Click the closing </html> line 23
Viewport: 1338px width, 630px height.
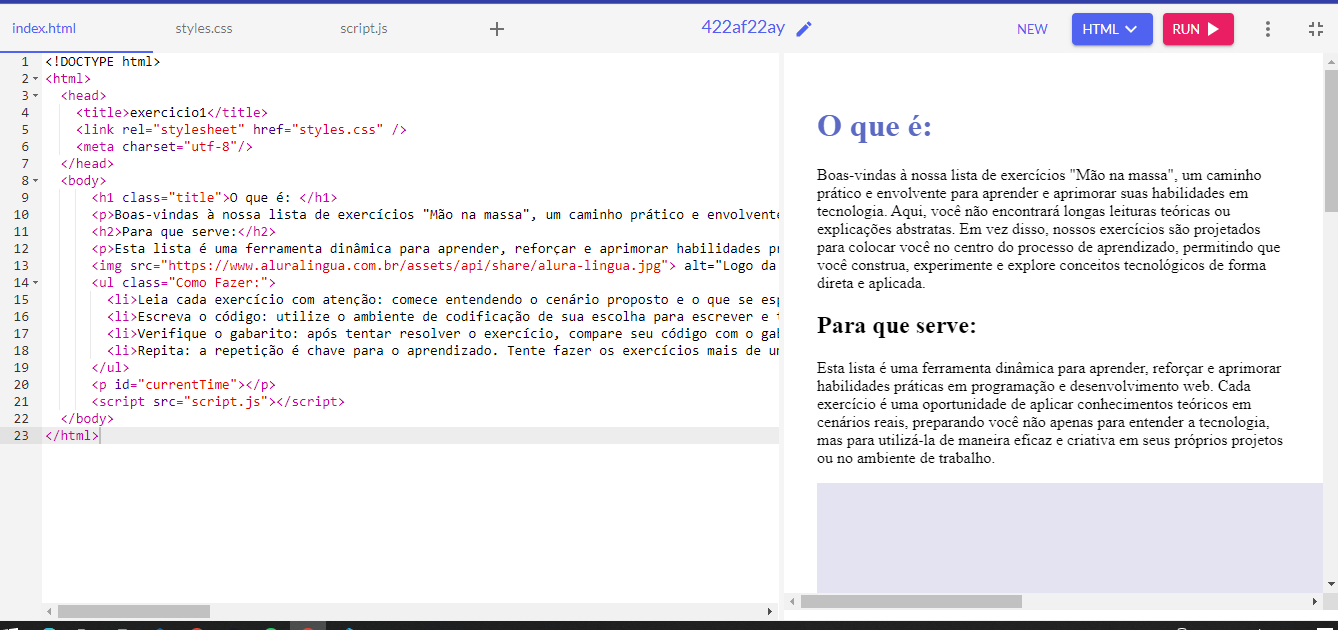[72, 436]
